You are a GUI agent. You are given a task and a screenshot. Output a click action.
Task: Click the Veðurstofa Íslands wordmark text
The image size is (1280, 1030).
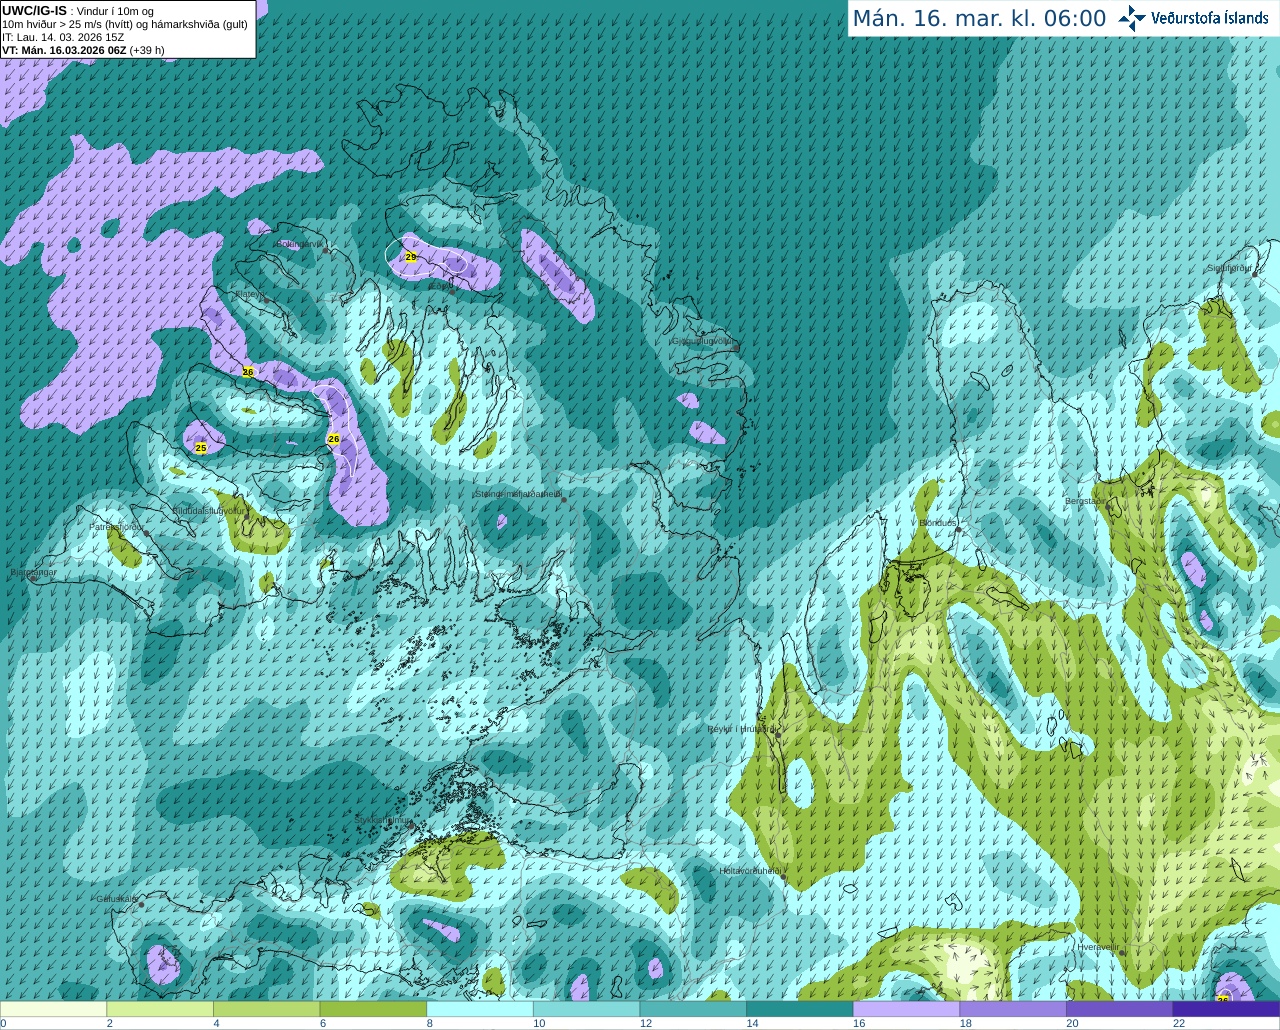pos(1210,18)
